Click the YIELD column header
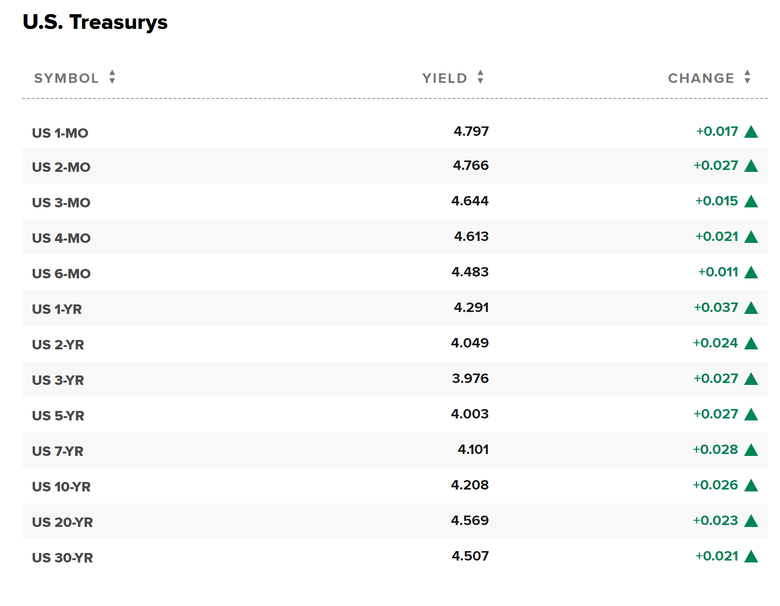The height and width of the screenshot is (606, 780). [445, 78]
